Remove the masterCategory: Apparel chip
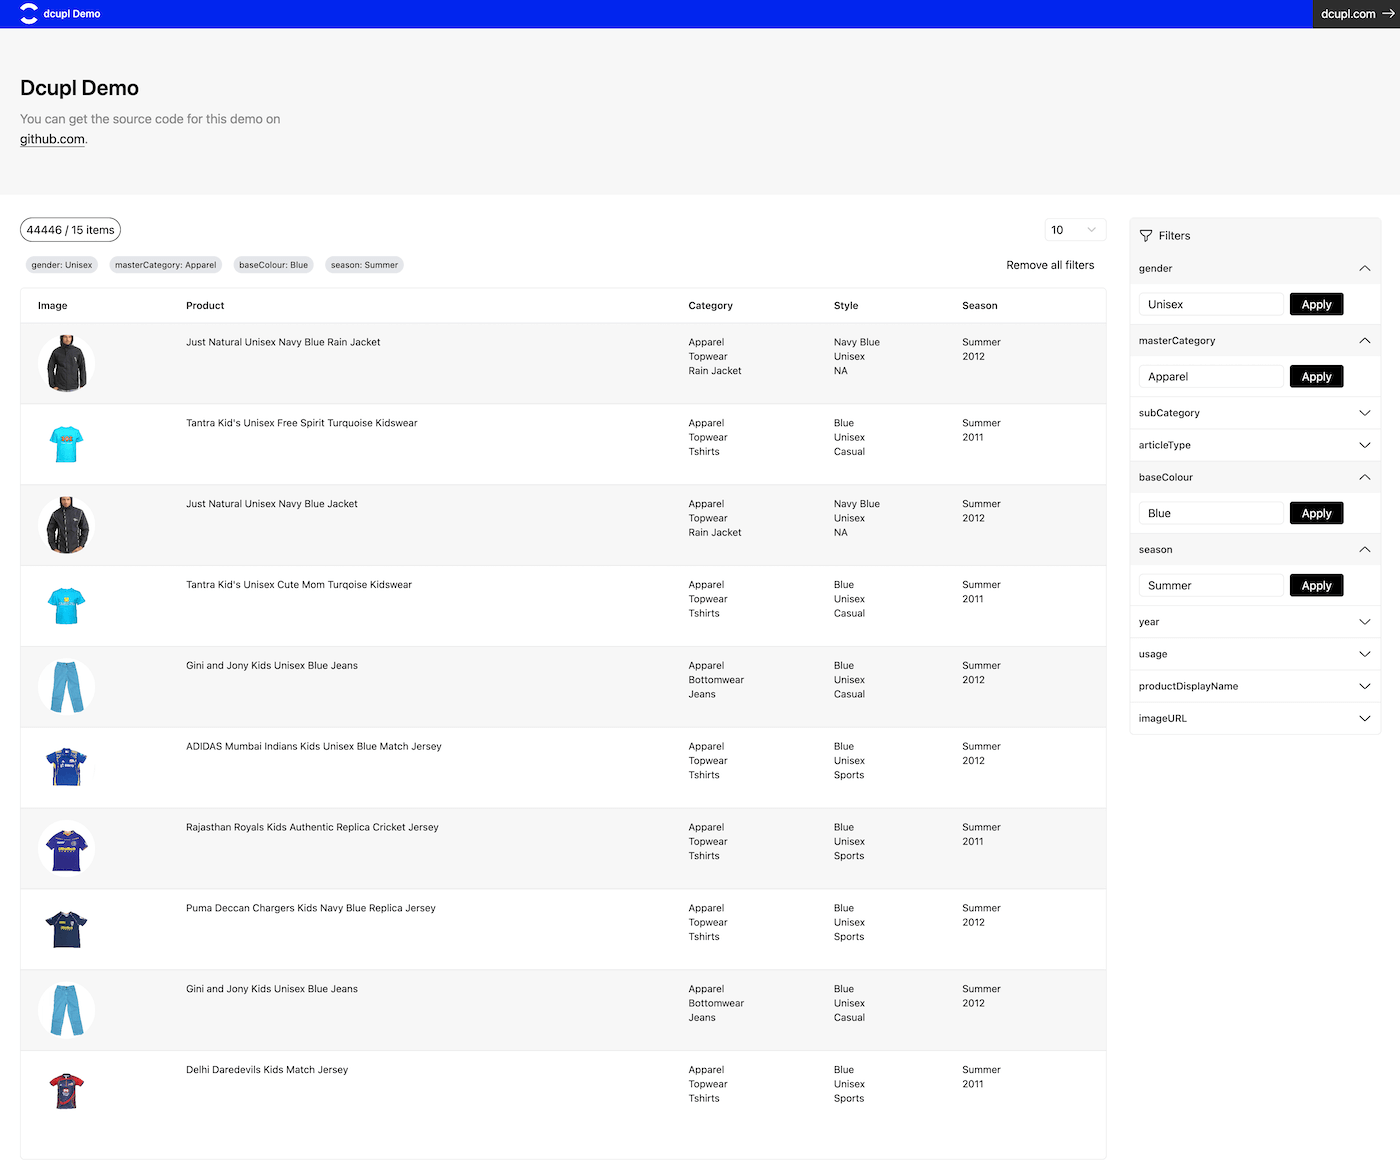This screenshot has height=1169, width=1400. (166, 265)
